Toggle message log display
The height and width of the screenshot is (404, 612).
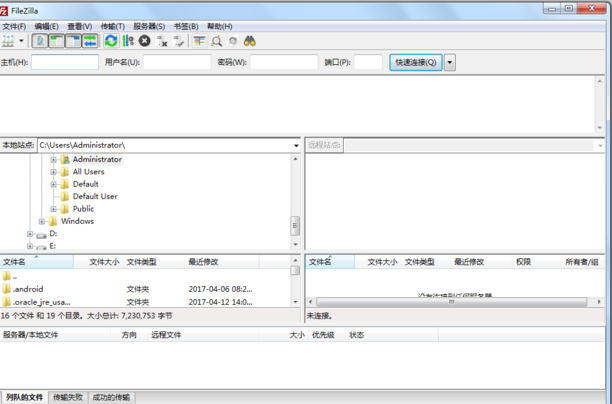(x=39, y=41)
